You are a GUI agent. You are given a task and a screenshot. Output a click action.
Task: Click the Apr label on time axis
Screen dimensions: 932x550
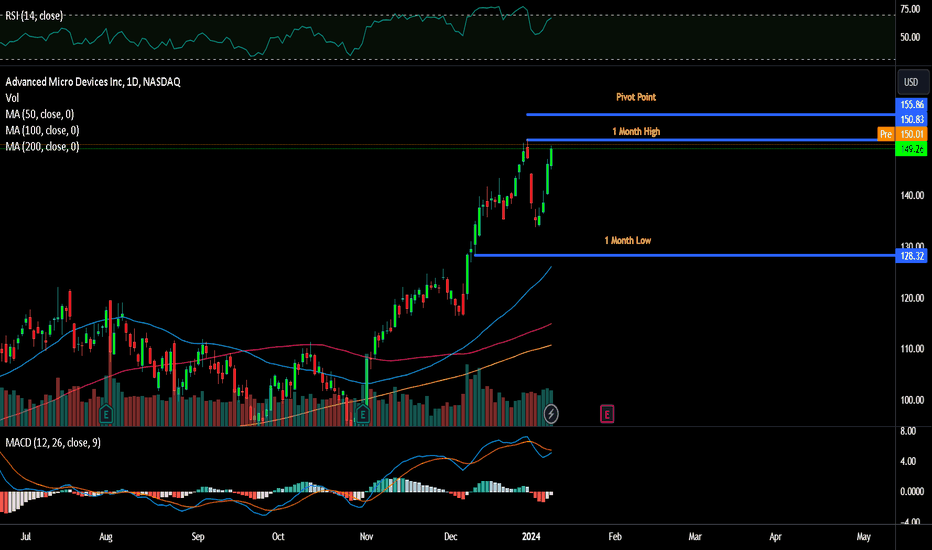tap(775, 536)
